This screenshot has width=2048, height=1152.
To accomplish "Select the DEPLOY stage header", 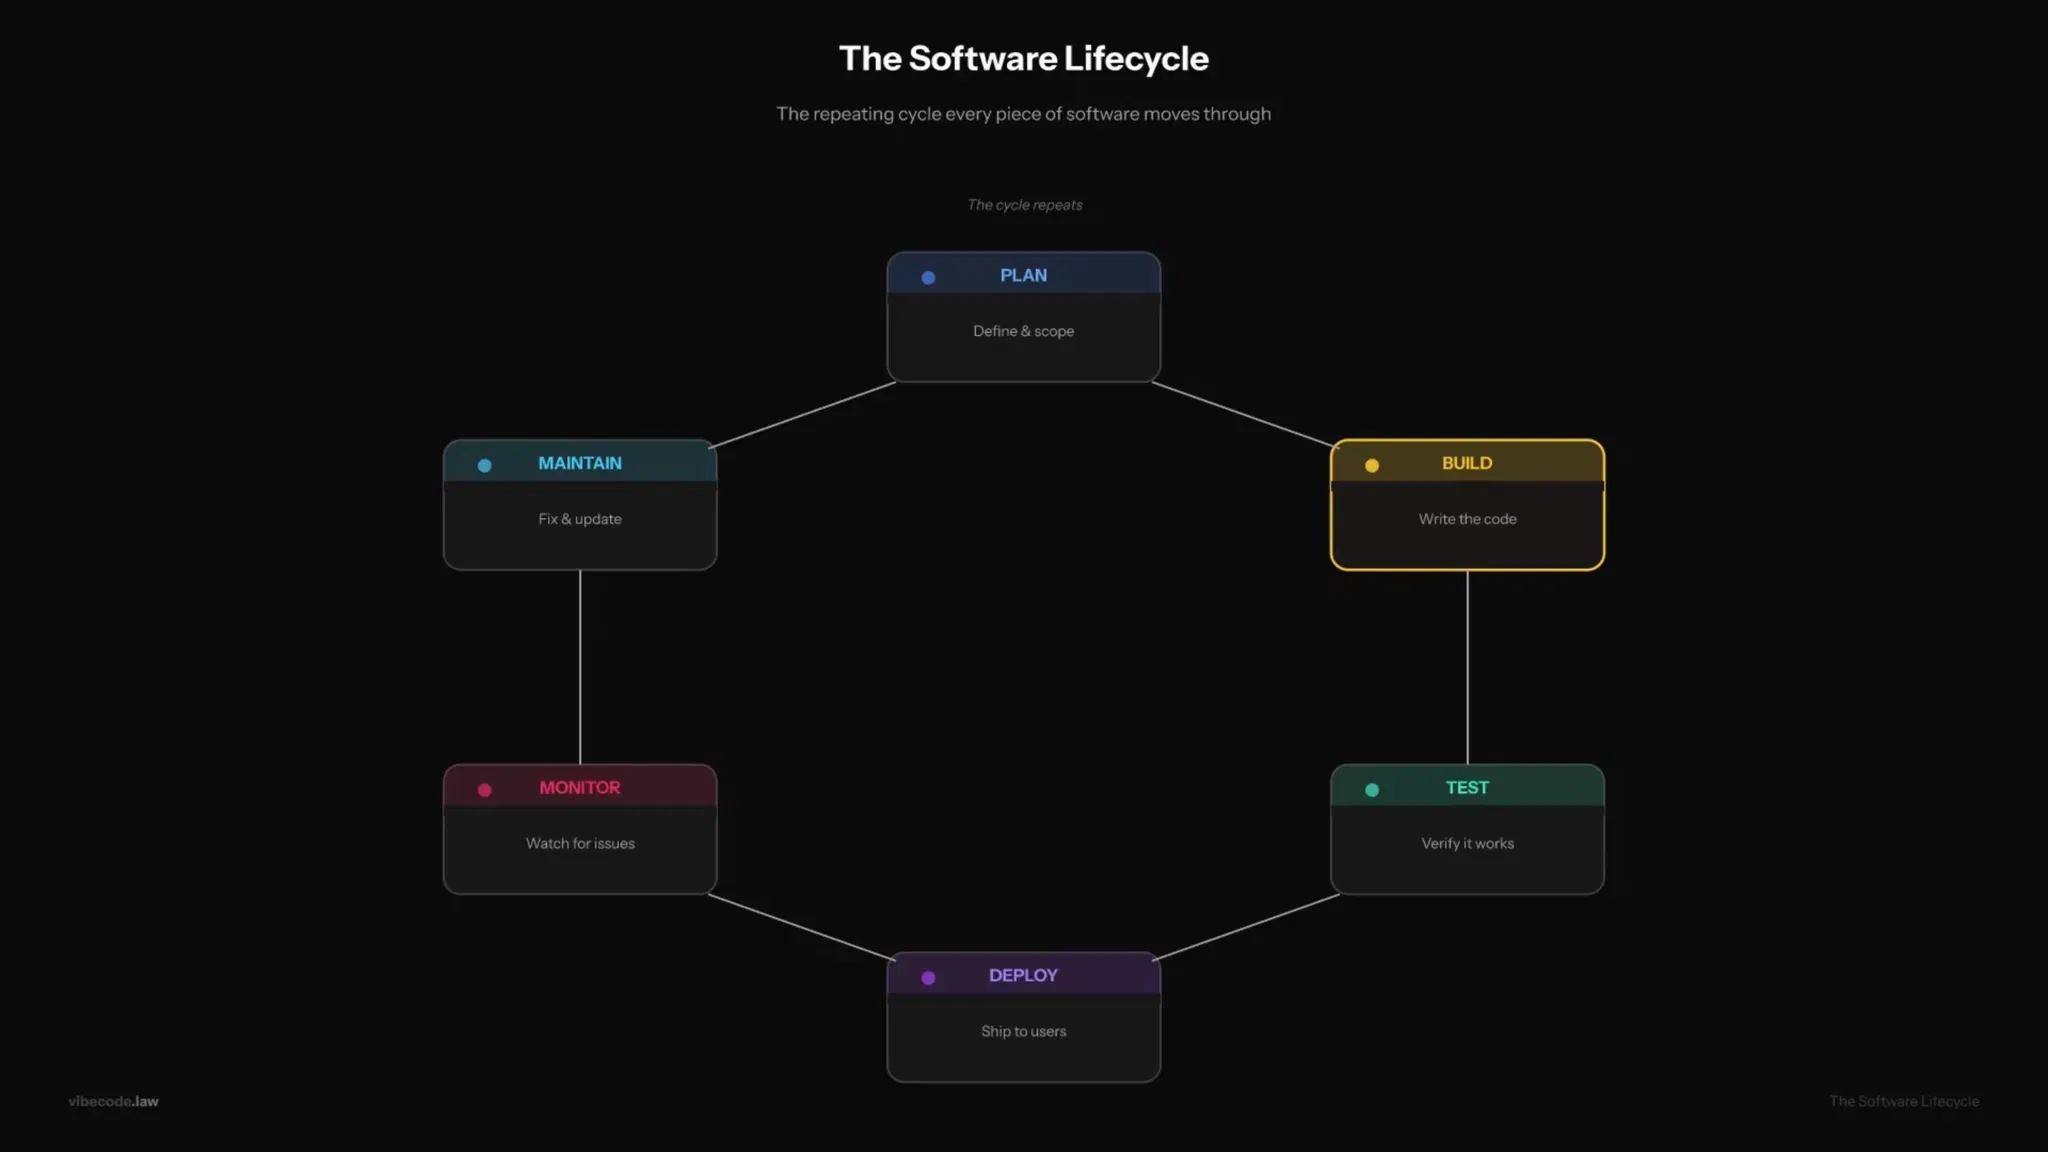I will [x=1023, y=975].
